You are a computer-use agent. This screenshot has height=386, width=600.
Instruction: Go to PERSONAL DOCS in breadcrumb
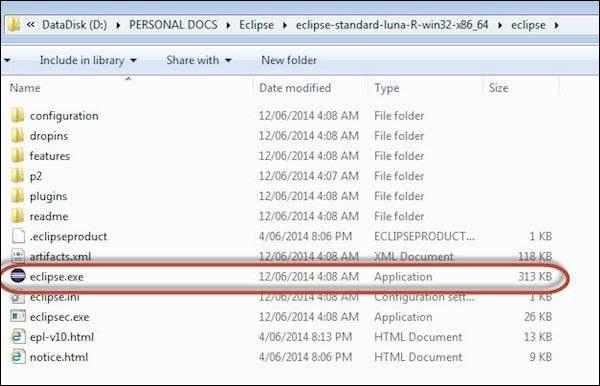click(x=173, y=25)
